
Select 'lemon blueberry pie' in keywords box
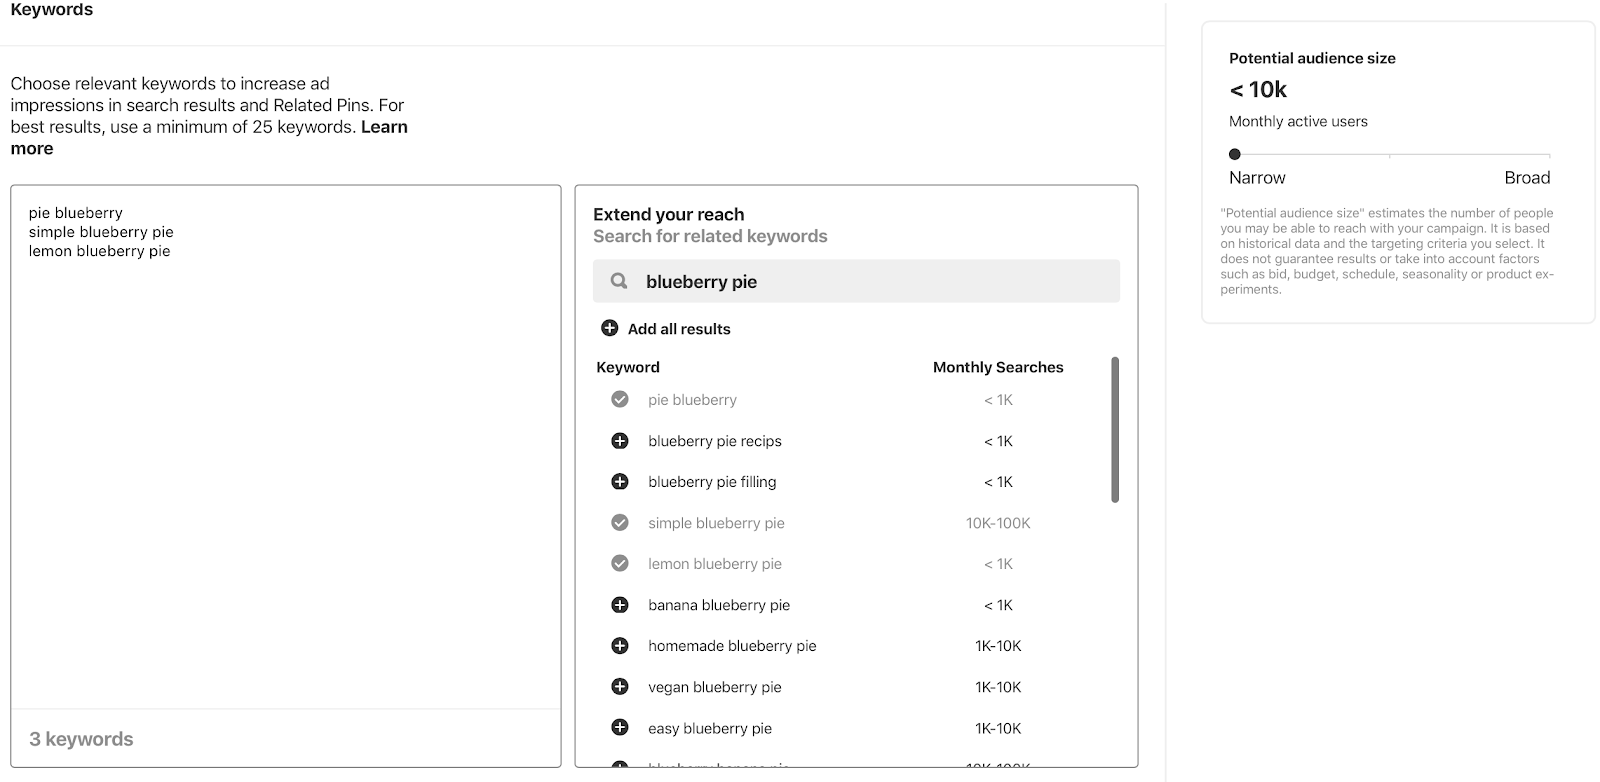point(100,251)
